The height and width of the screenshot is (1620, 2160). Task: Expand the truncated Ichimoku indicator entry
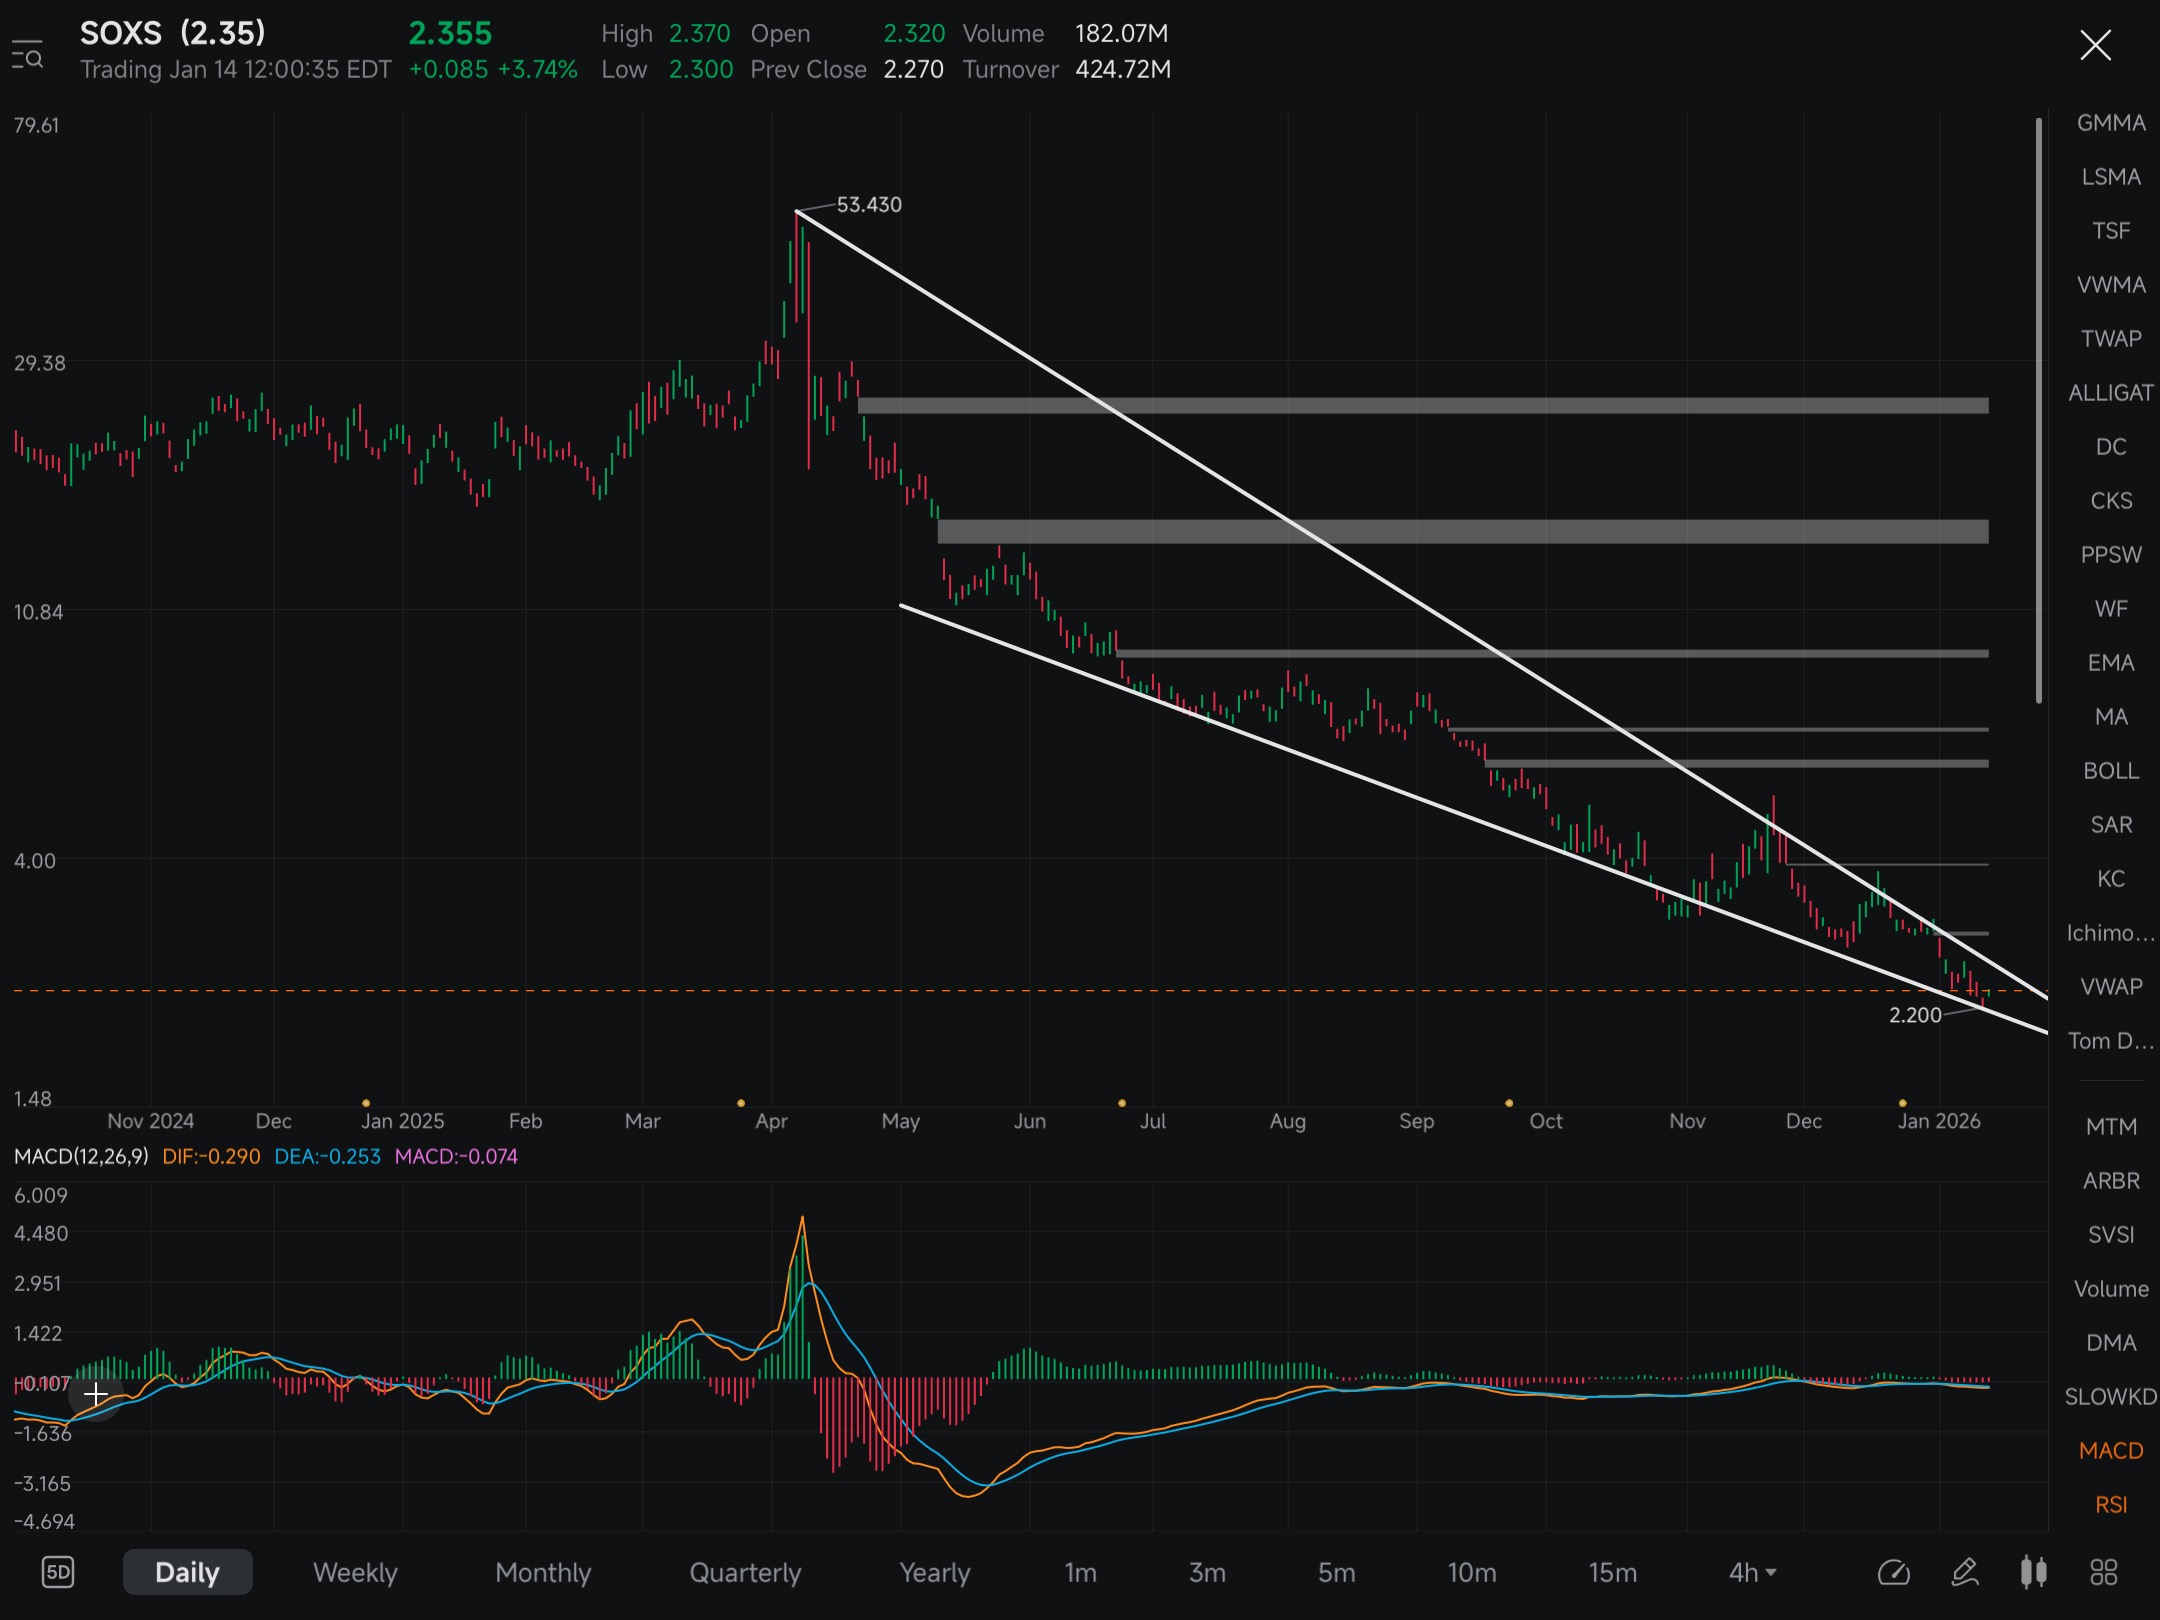click(2110, 932)
